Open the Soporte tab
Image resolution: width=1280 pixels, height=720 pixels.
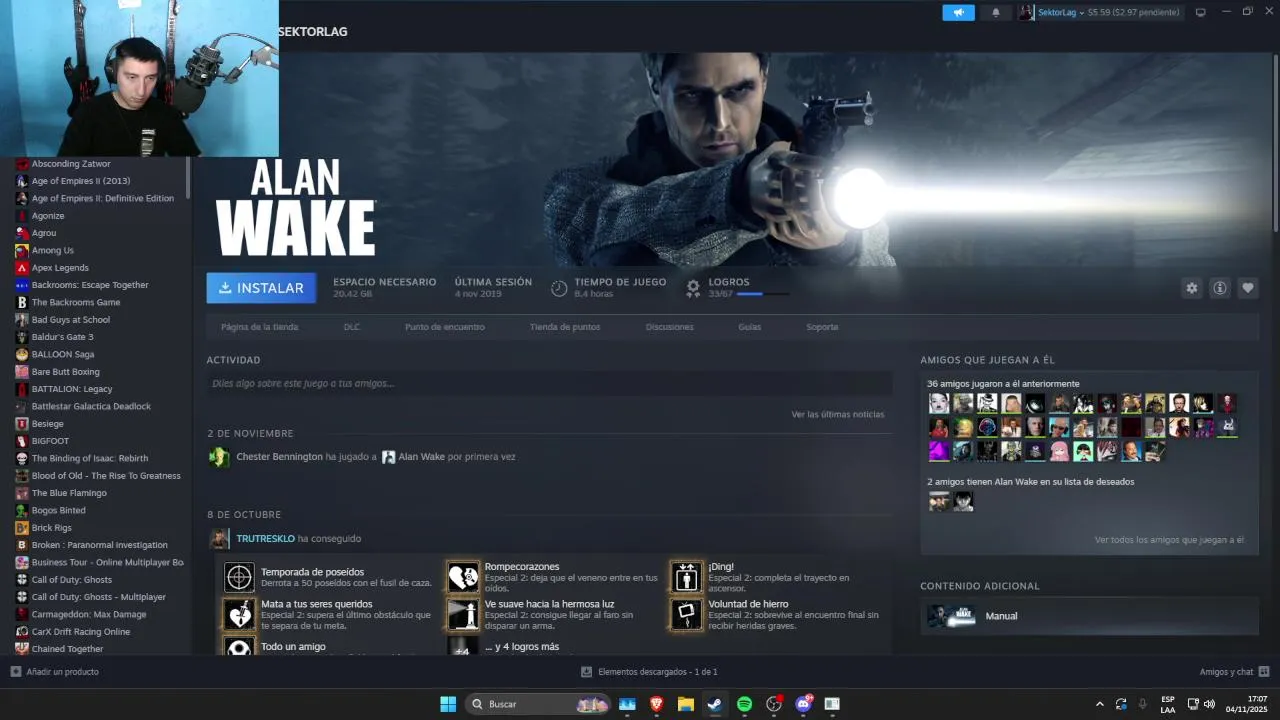(822, 327)
